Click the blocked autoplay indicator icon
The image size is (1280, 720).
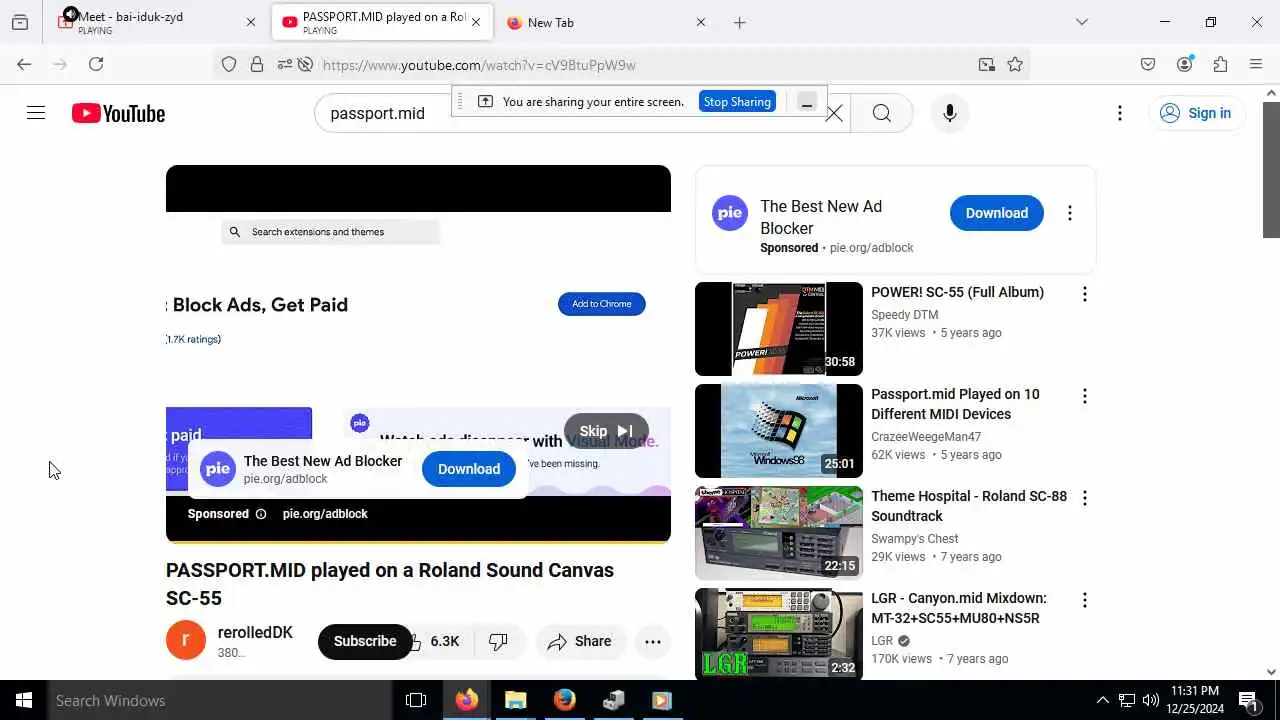306,64
